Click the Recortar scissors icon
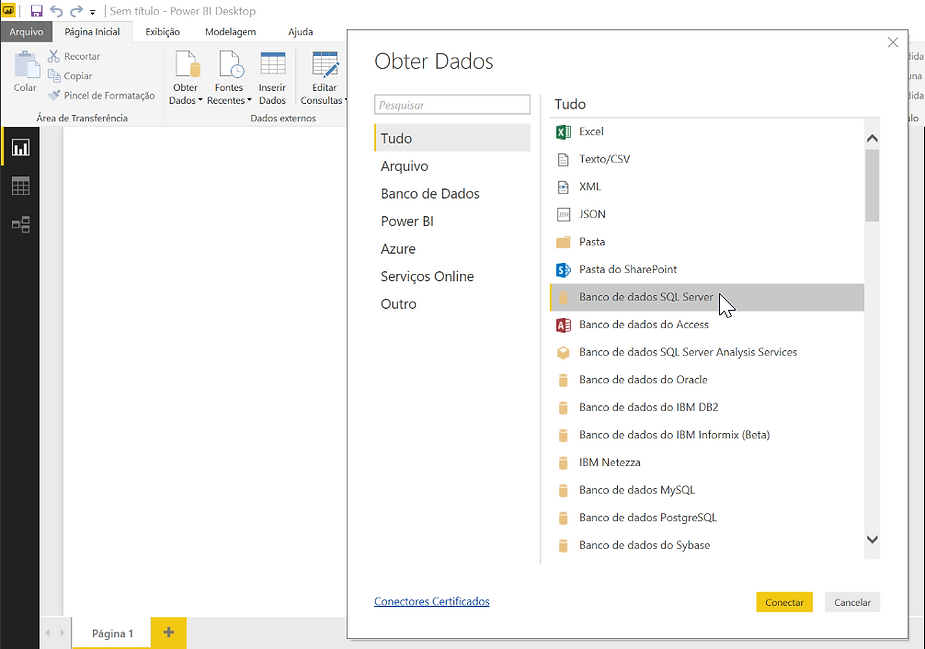This screenshot has width=925, height=649. [x=54, y=56]
